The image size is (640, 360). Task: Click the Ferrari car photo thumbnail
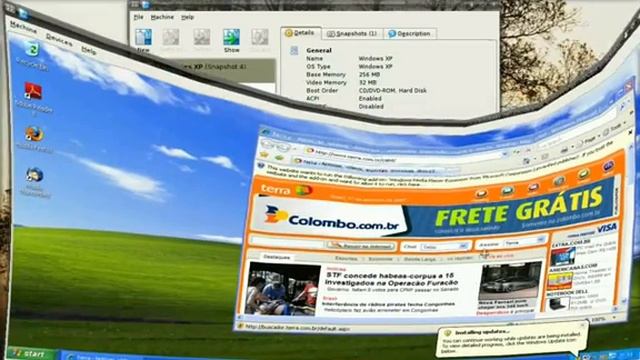point(509,281)
